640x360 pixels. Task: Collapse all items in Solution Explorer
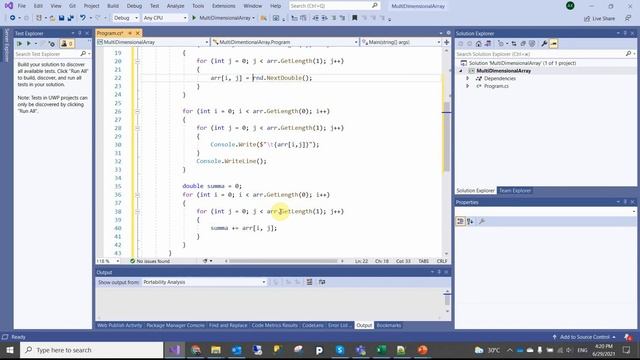click(x=523, y=44)
